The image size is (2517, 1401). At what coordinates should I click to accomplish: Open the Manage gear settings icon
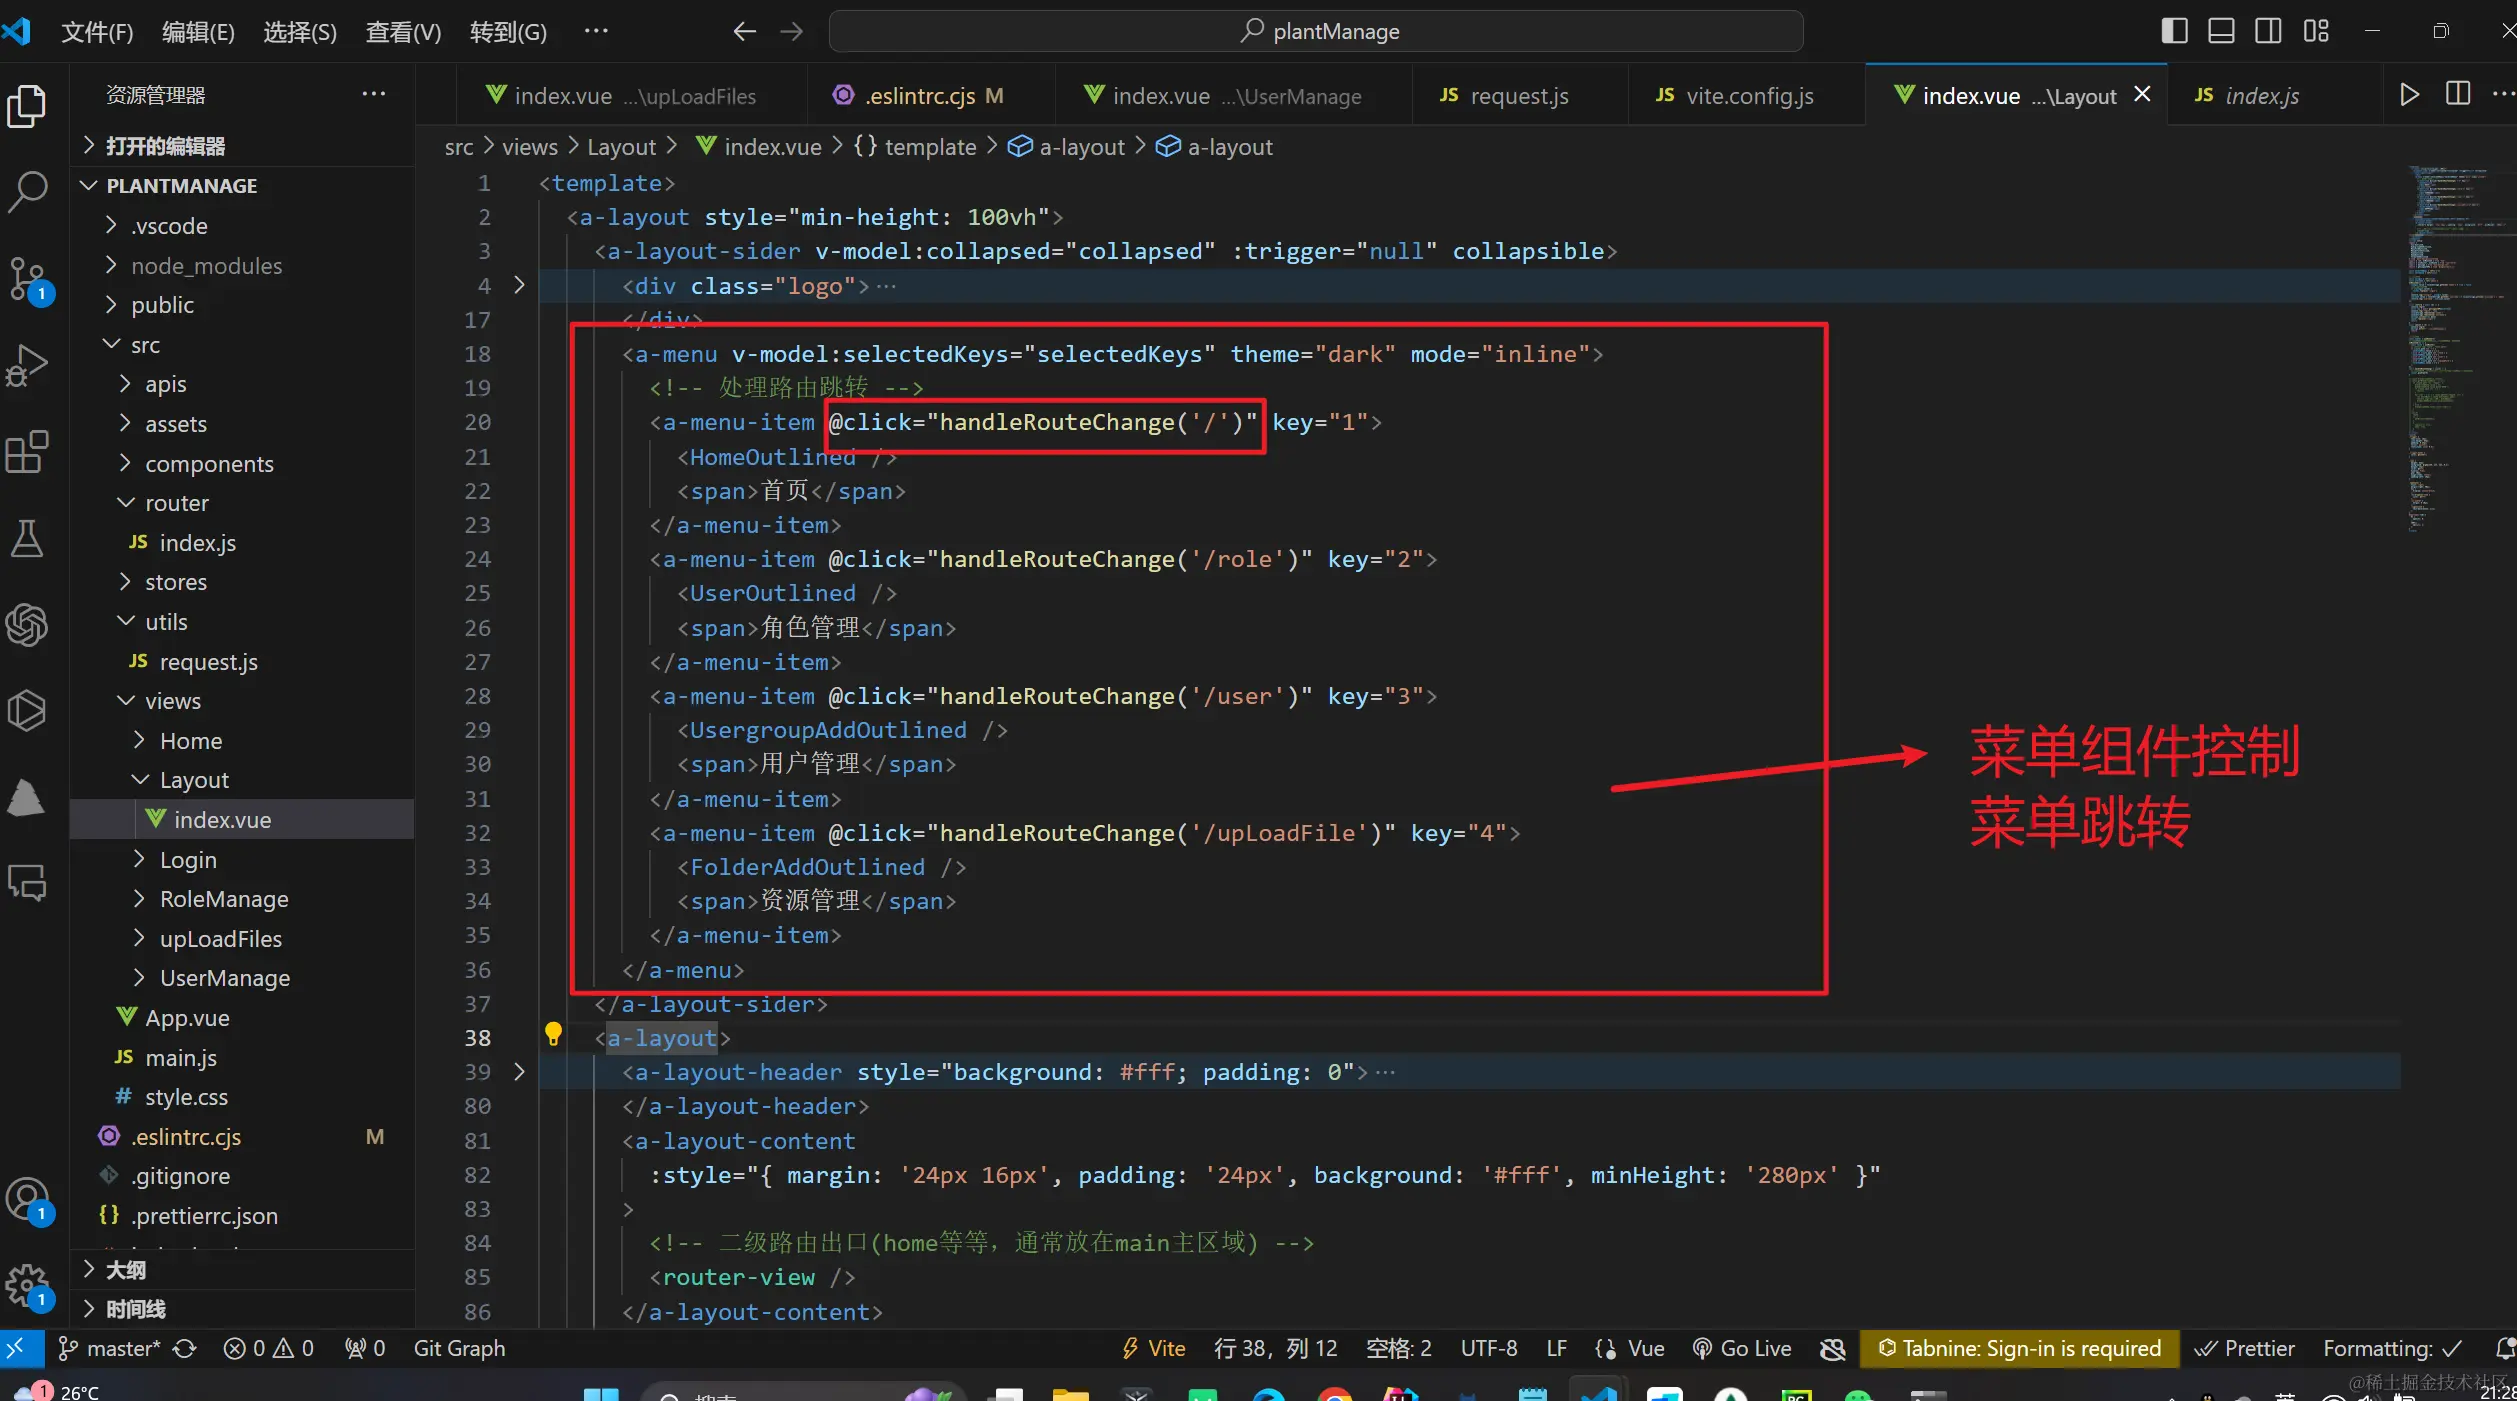(27, 1286)
